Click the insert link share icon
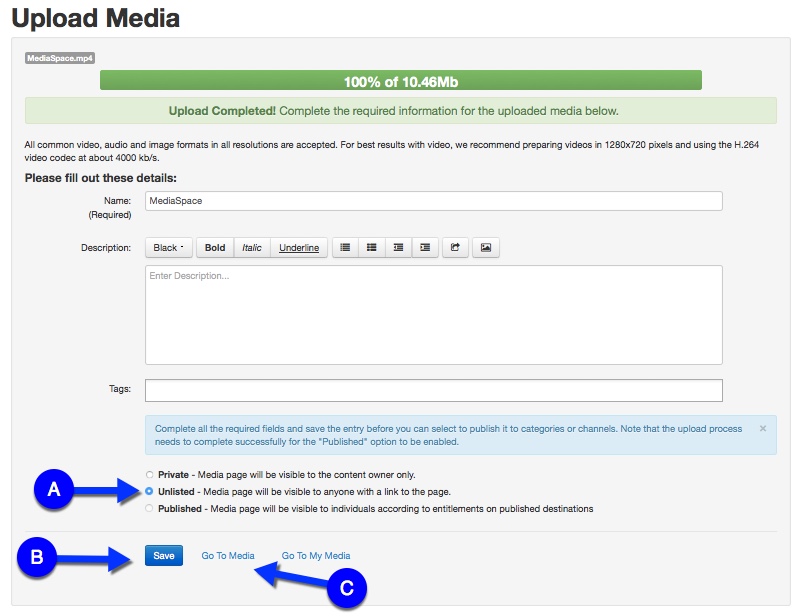 point(454,247)
